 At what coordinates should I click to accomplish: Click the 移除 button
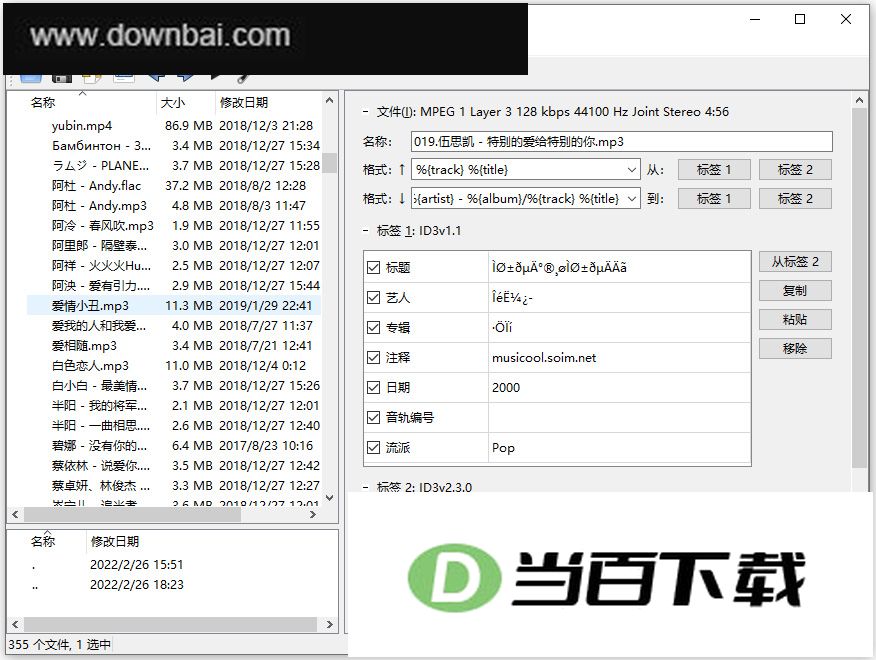pyautogui.click(x=795, y=349)
